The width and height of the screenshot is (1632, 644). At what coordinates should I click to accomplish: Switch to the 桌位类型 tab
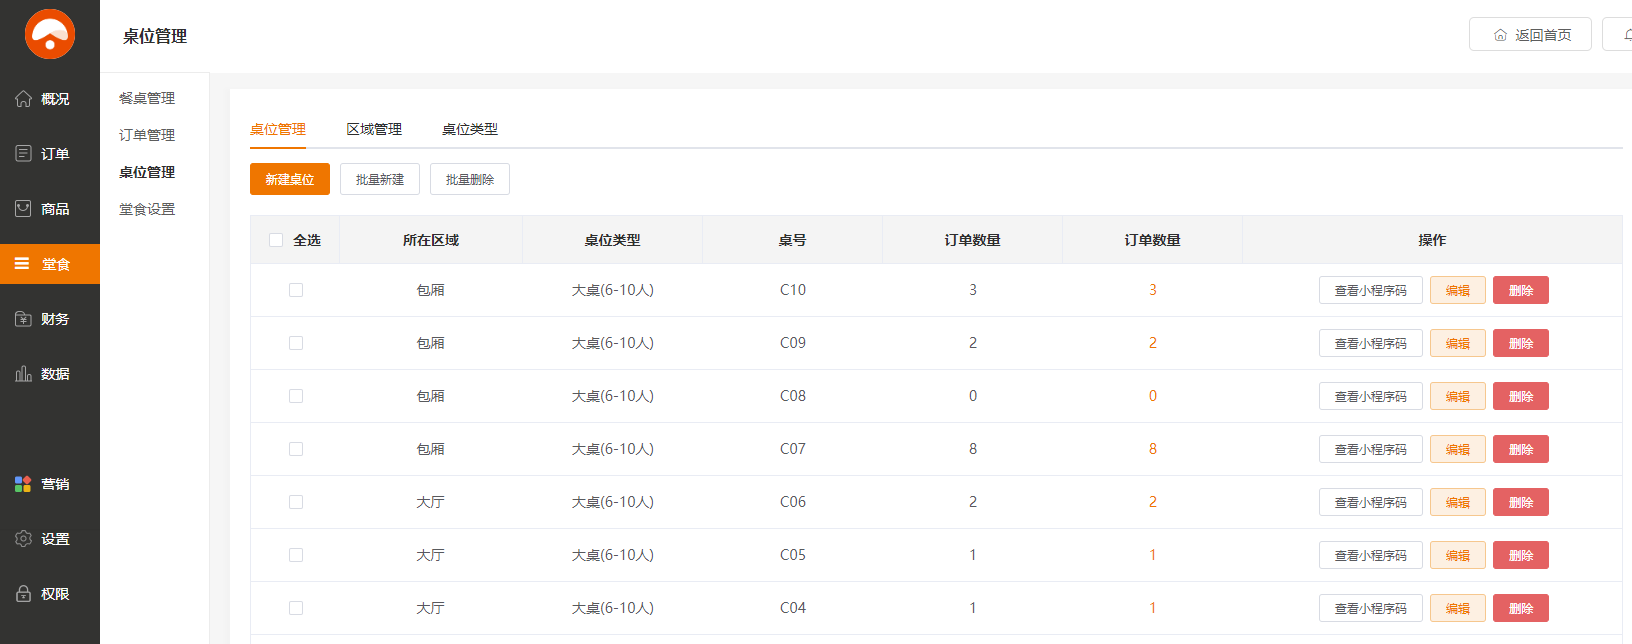(x=470, y=129)
